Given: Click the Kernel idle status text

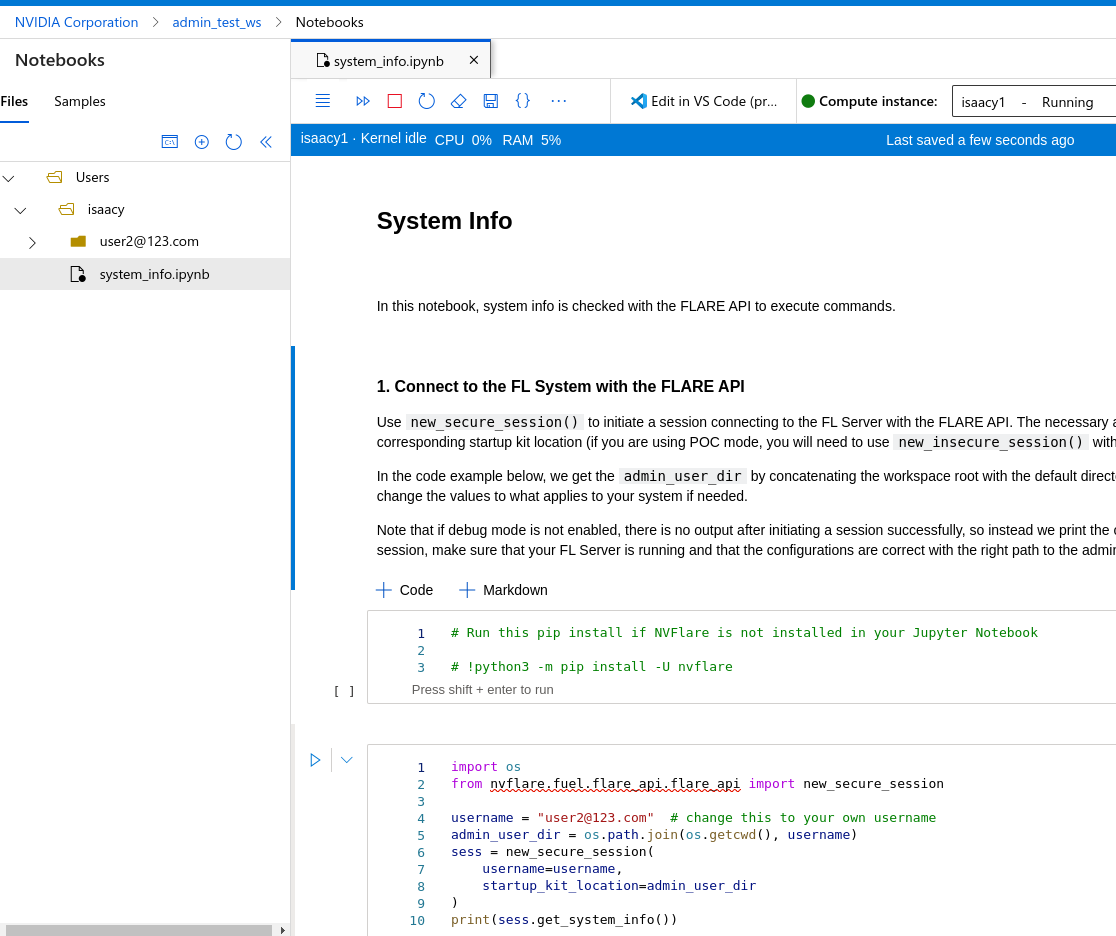Looking at the screenshot, I should pos(393,138).
